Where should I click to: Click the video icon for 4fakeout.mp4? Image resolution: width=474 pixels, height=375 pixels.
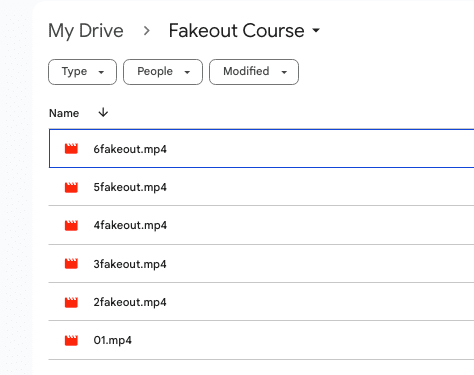71,225
